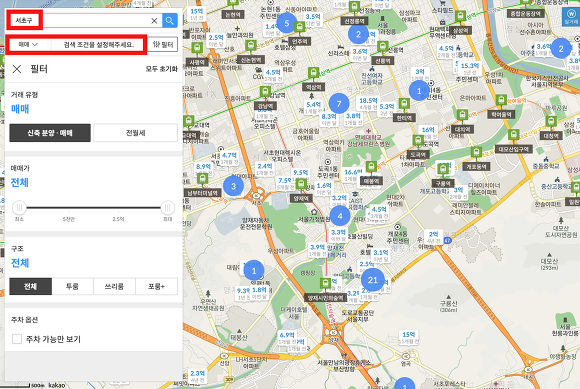580x389 pixels.
Task: Click 모두 초기화 reset link
Action: (162, 69)
